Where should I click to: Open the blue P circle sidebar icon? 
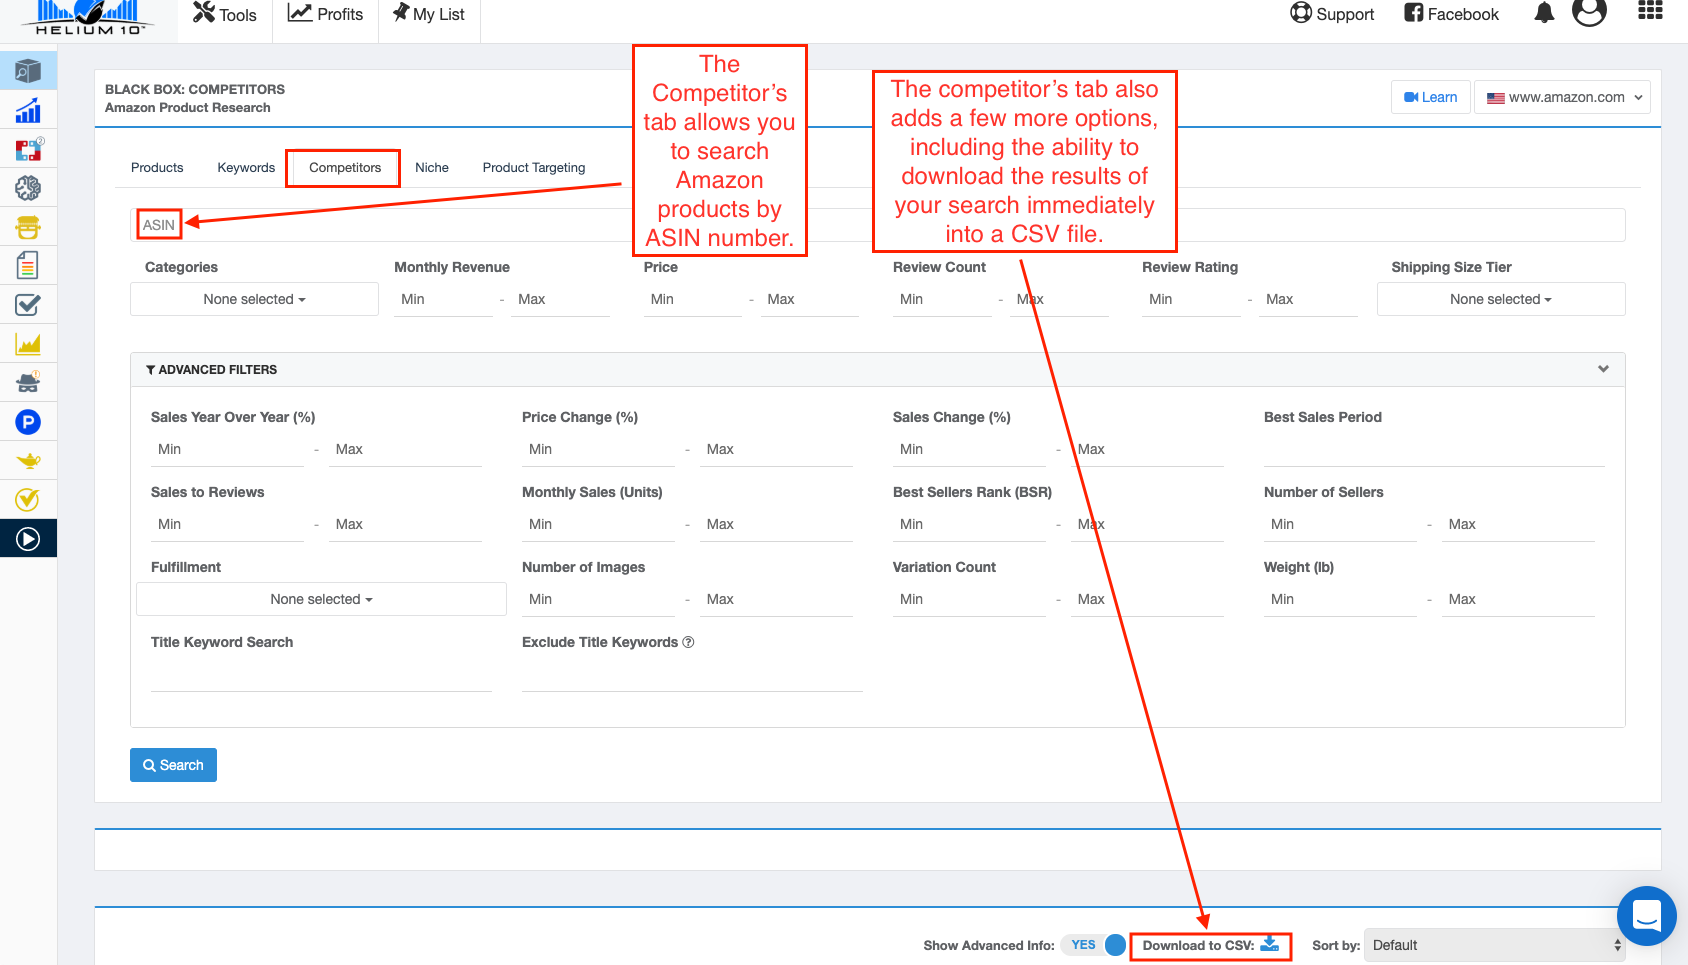click(28, 422)
